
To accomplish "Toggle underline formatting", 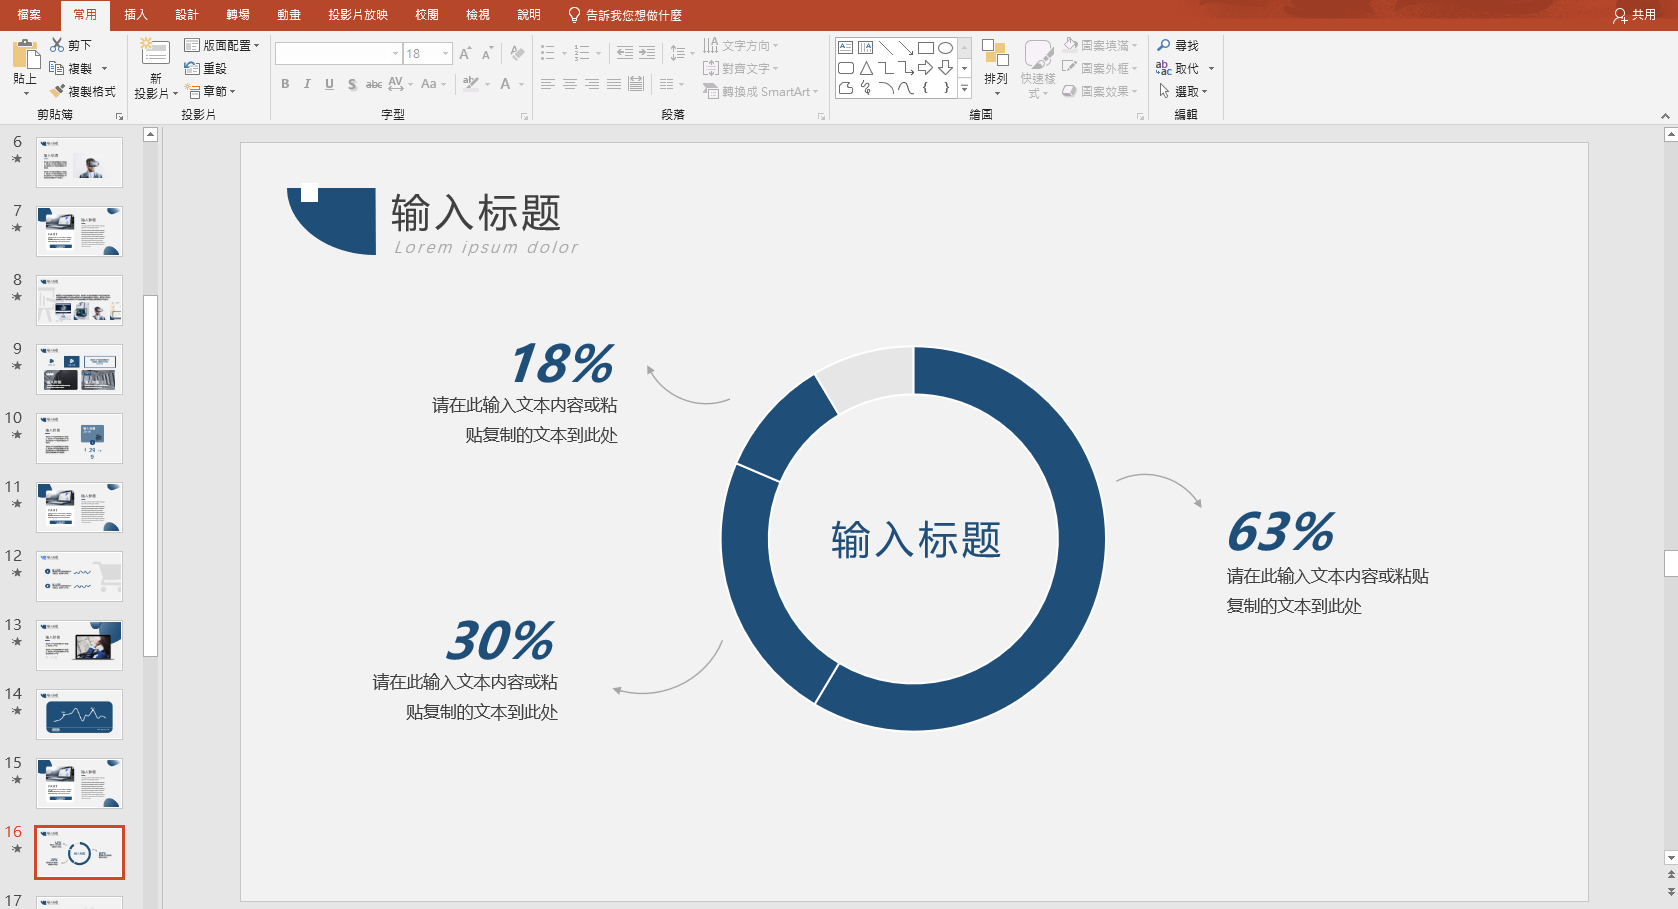I will 329,84.
